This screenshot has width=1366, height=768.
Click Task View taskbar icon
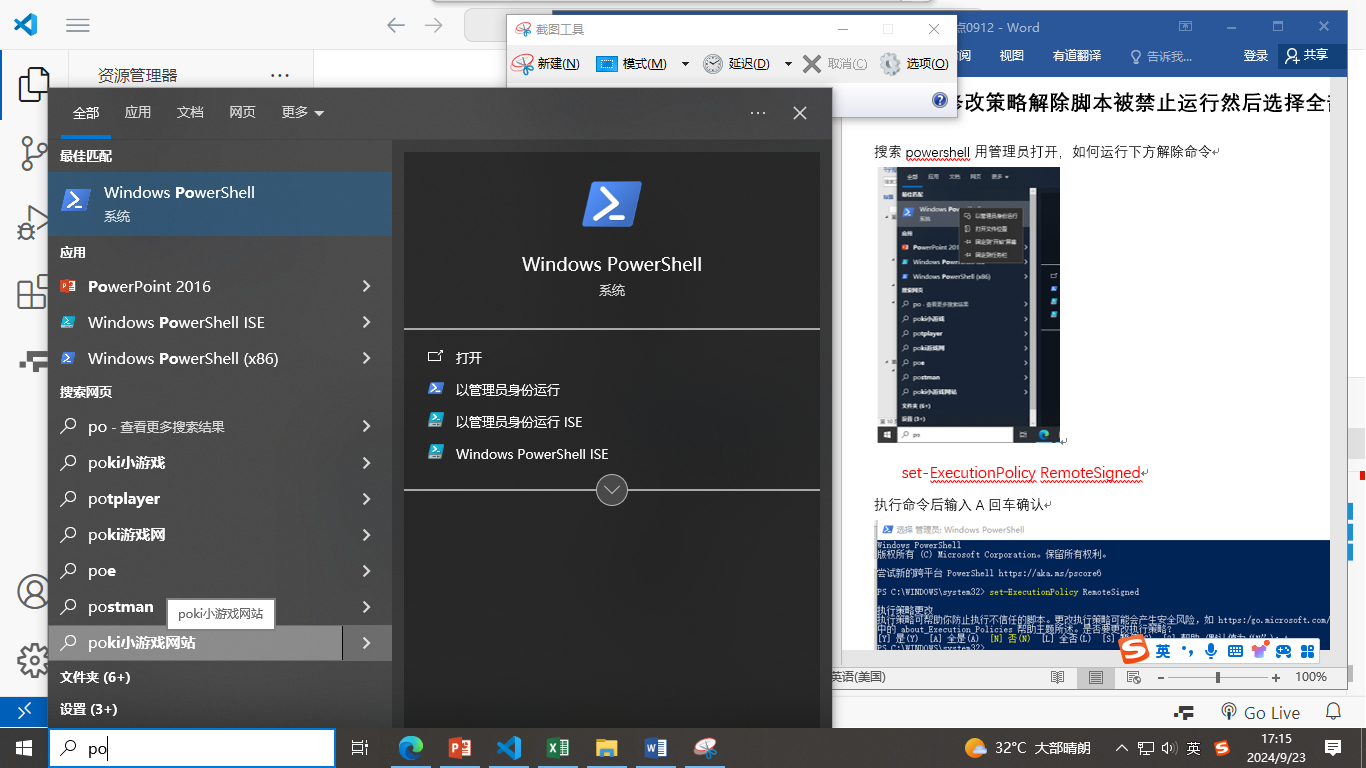point(360,748)
